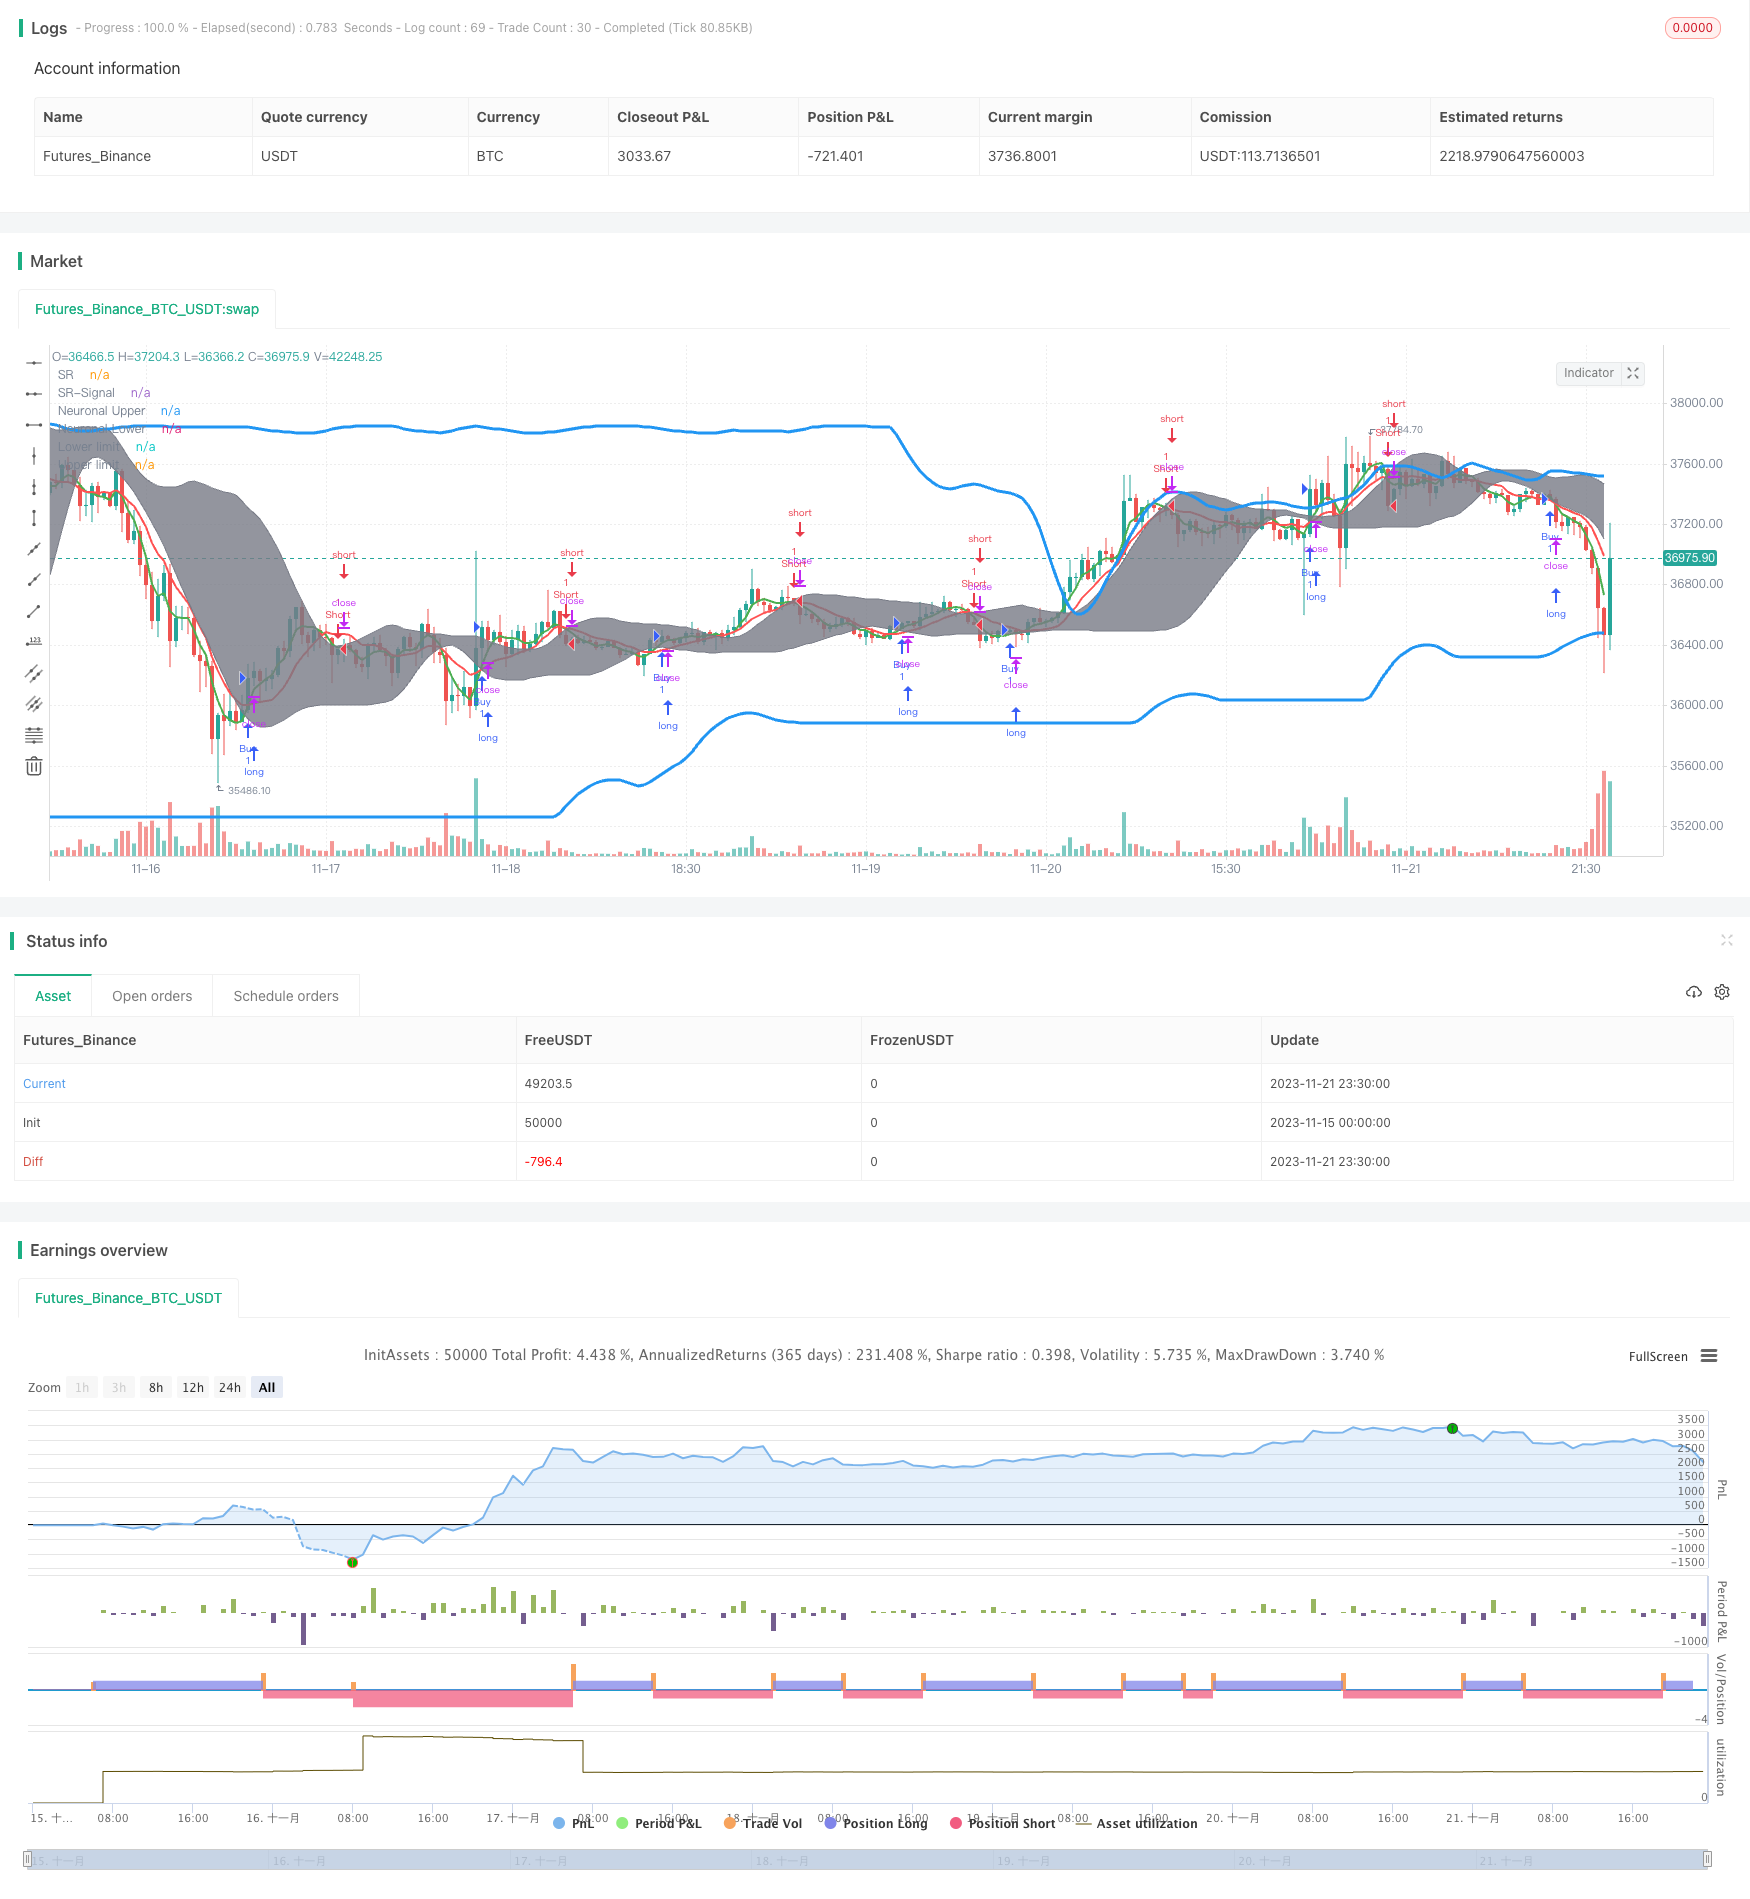Open earnings chart hamburger menu
This screenshot has width=1750, height=1899.
click(x=1709, y=1356)
